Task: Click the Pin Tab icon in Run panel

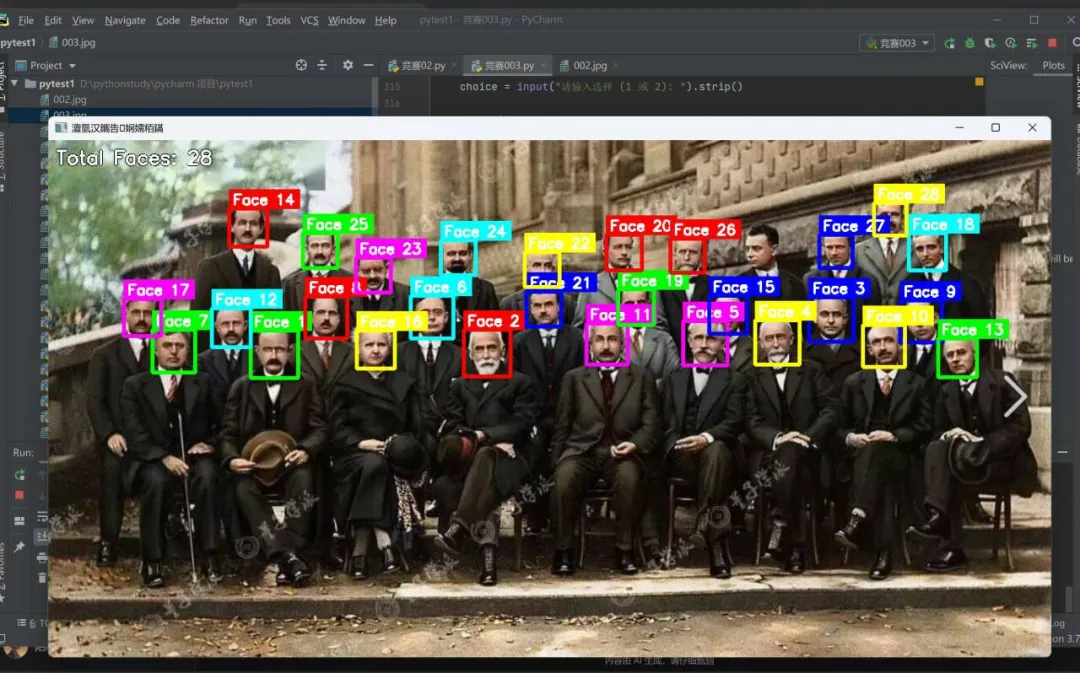Action: click(19, 546)
